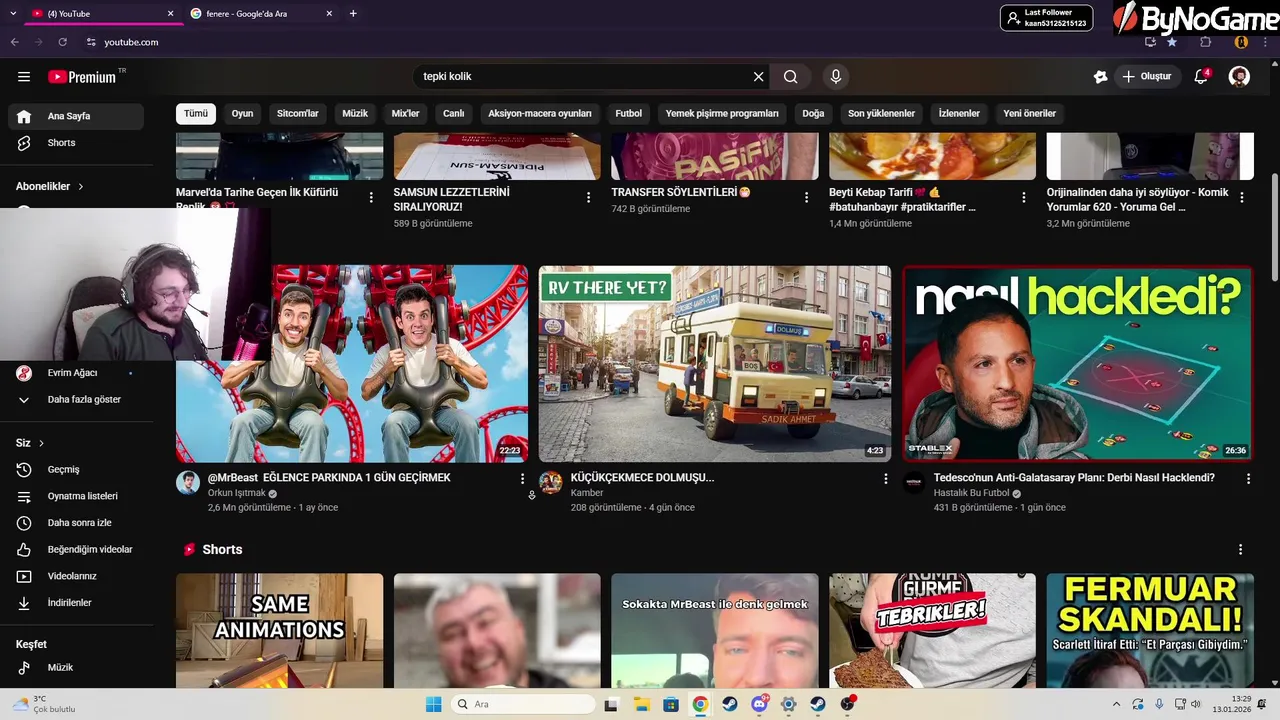Open Hastalık Bu Futbol channel avatar
1280x720 pixels.
914,483
